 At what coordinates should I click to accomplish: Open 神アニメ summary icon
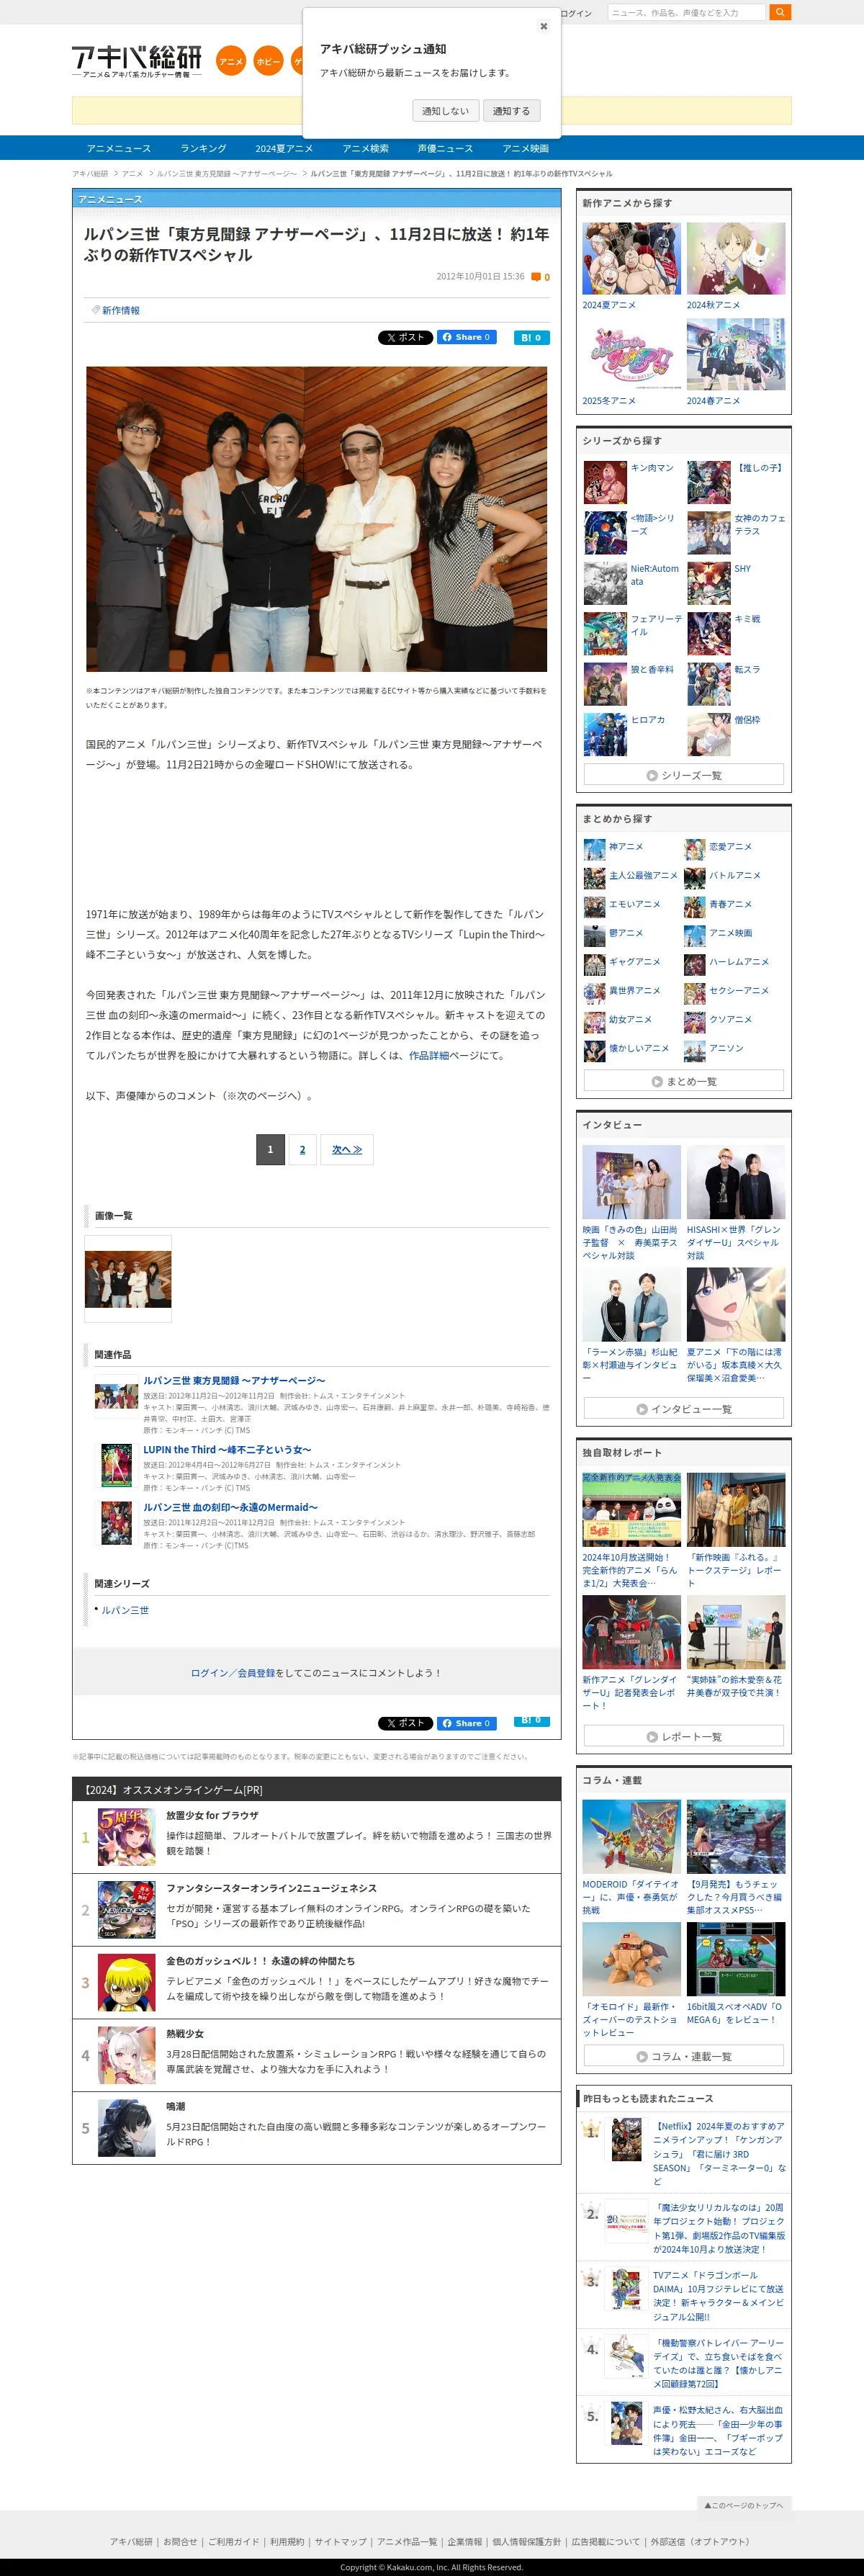point(594,850)
